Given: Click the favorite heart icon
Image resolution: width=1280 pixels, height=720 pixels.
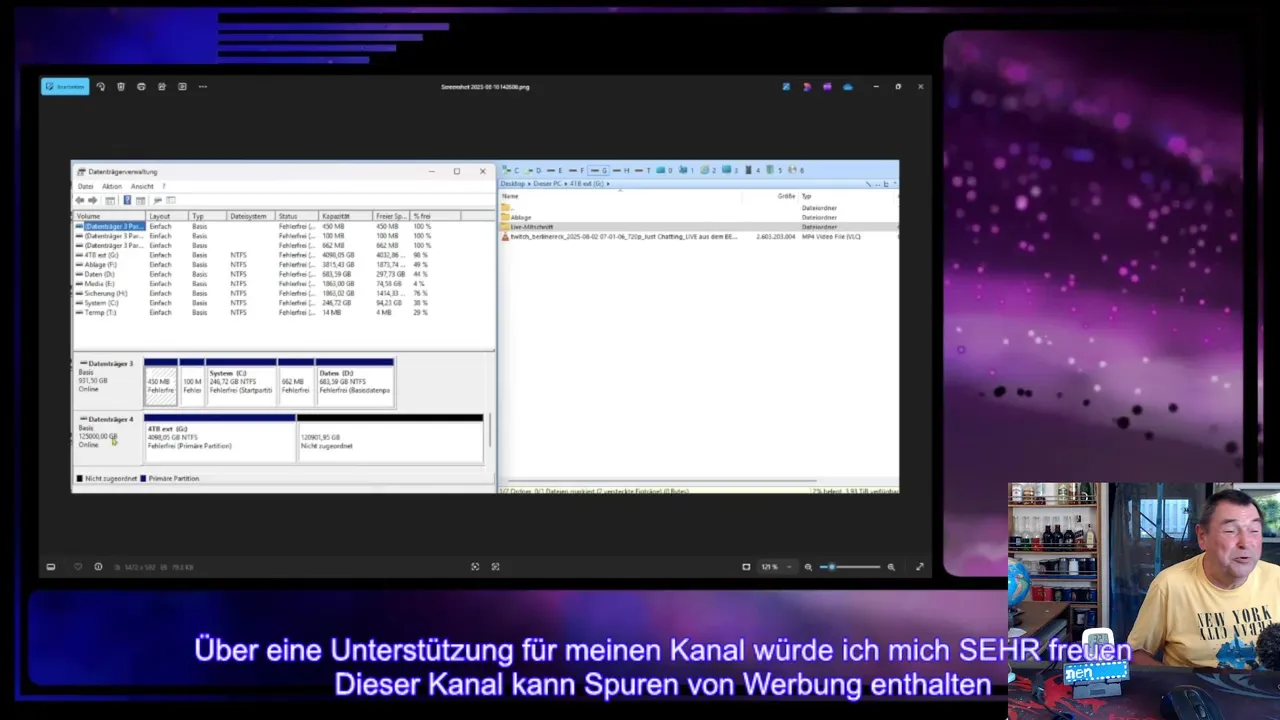Looking at the screenshot, I should click(78, 567).
